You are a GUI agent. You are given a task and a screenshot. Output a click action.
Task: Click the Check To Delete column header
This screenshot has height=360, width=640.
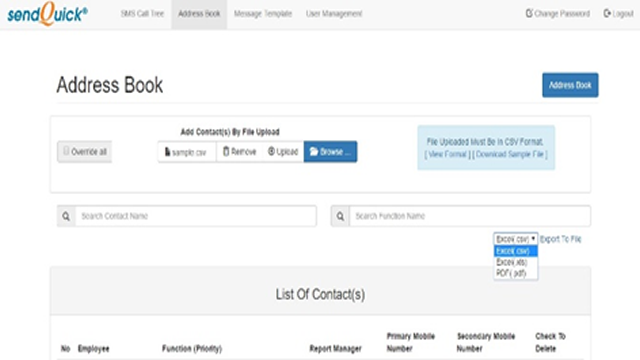550,342
